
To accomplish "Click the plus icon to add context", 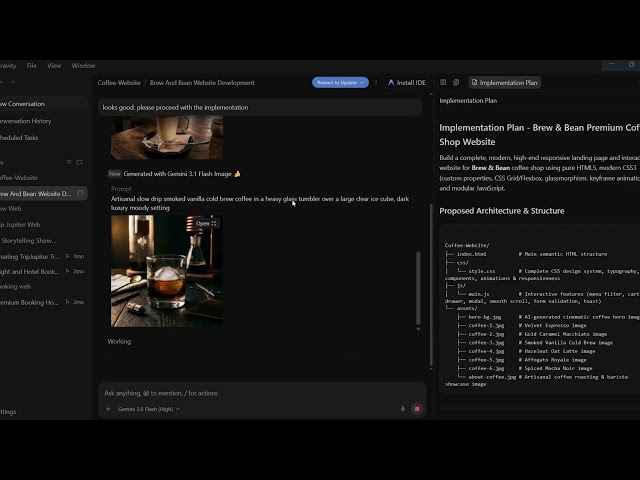I will pyautogui.click(x=108, y=409).
